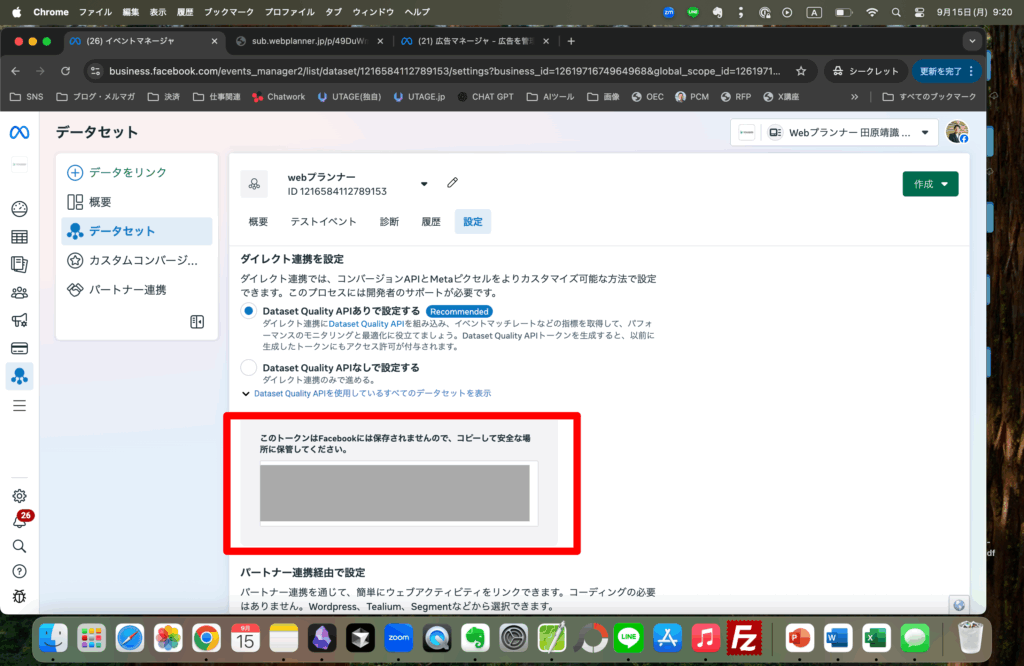This screenshot has height=666, width=1024.
Task: Open the ブックマーク menu in menu bar
Action: coord(229,12)
